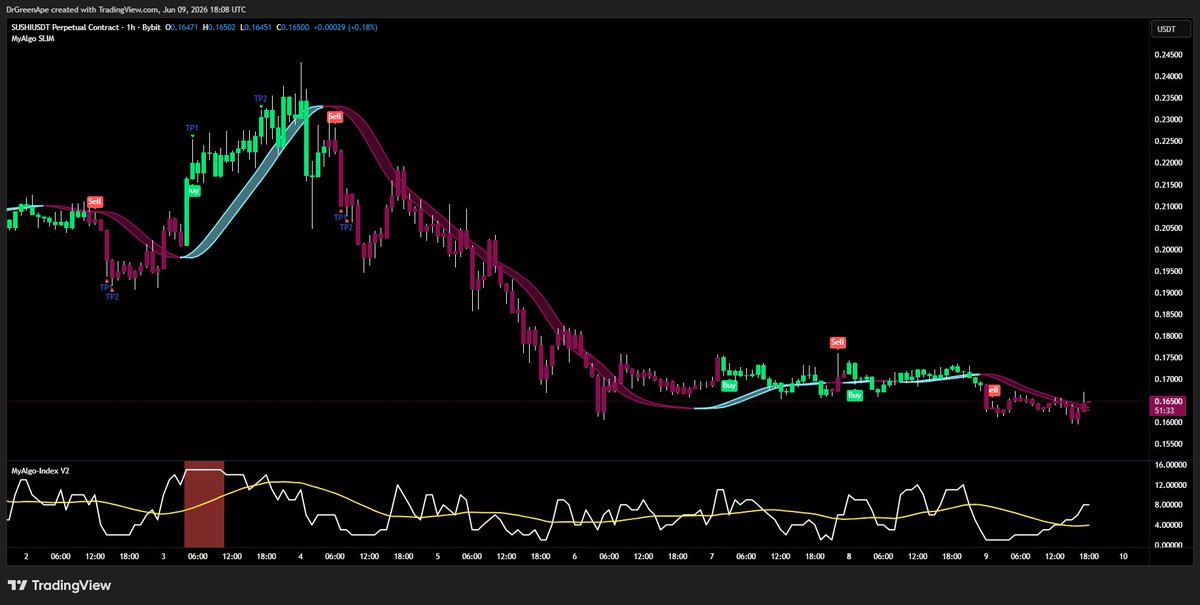Click the partially hidden Sell label on June 9
Screen dimensions: 1200x605
993,390
